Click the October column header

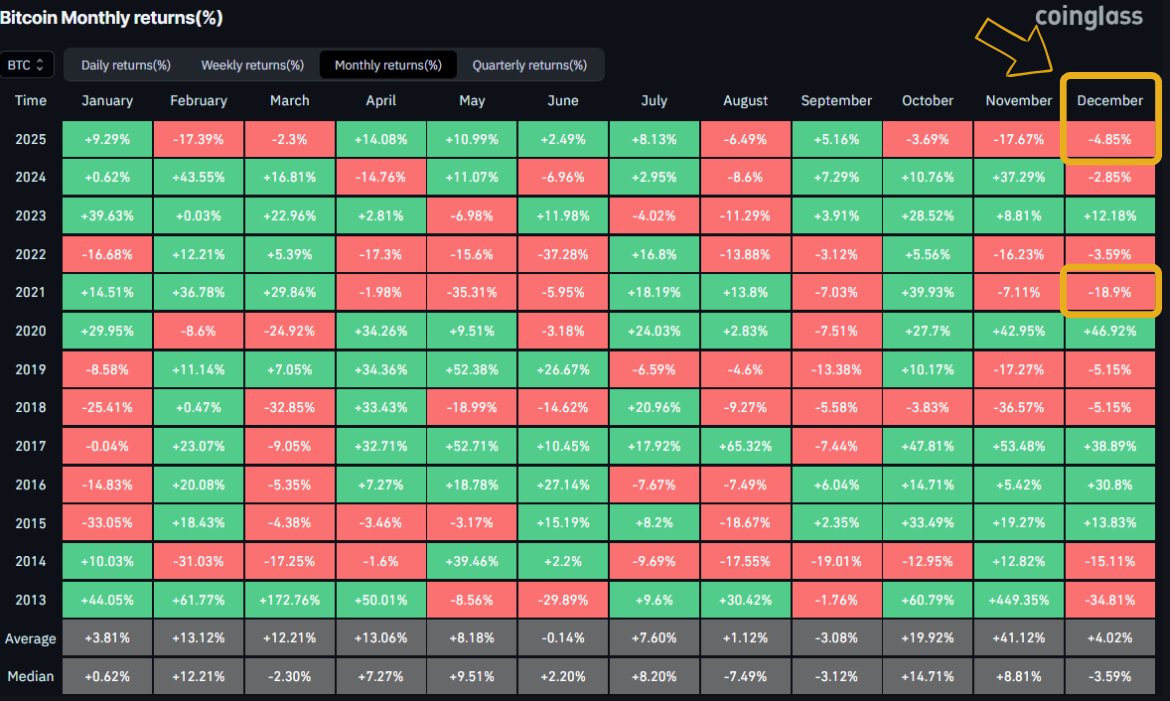click(927, 100)
